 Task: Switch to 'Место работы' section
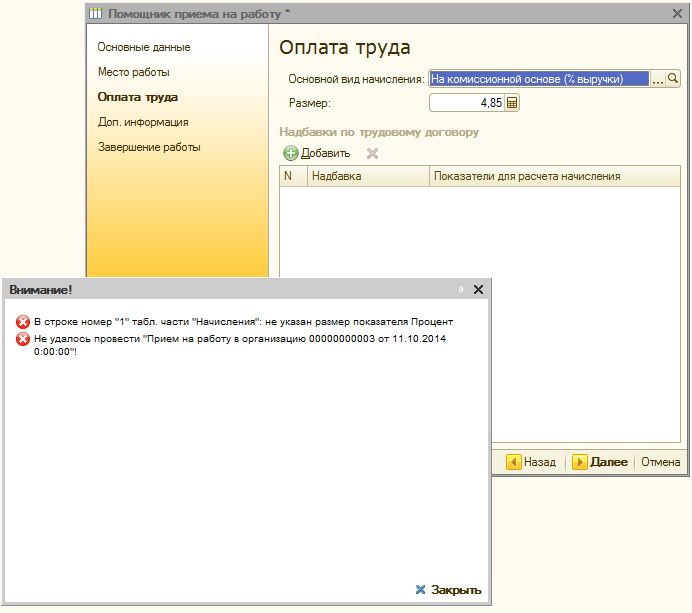(133, 72)
